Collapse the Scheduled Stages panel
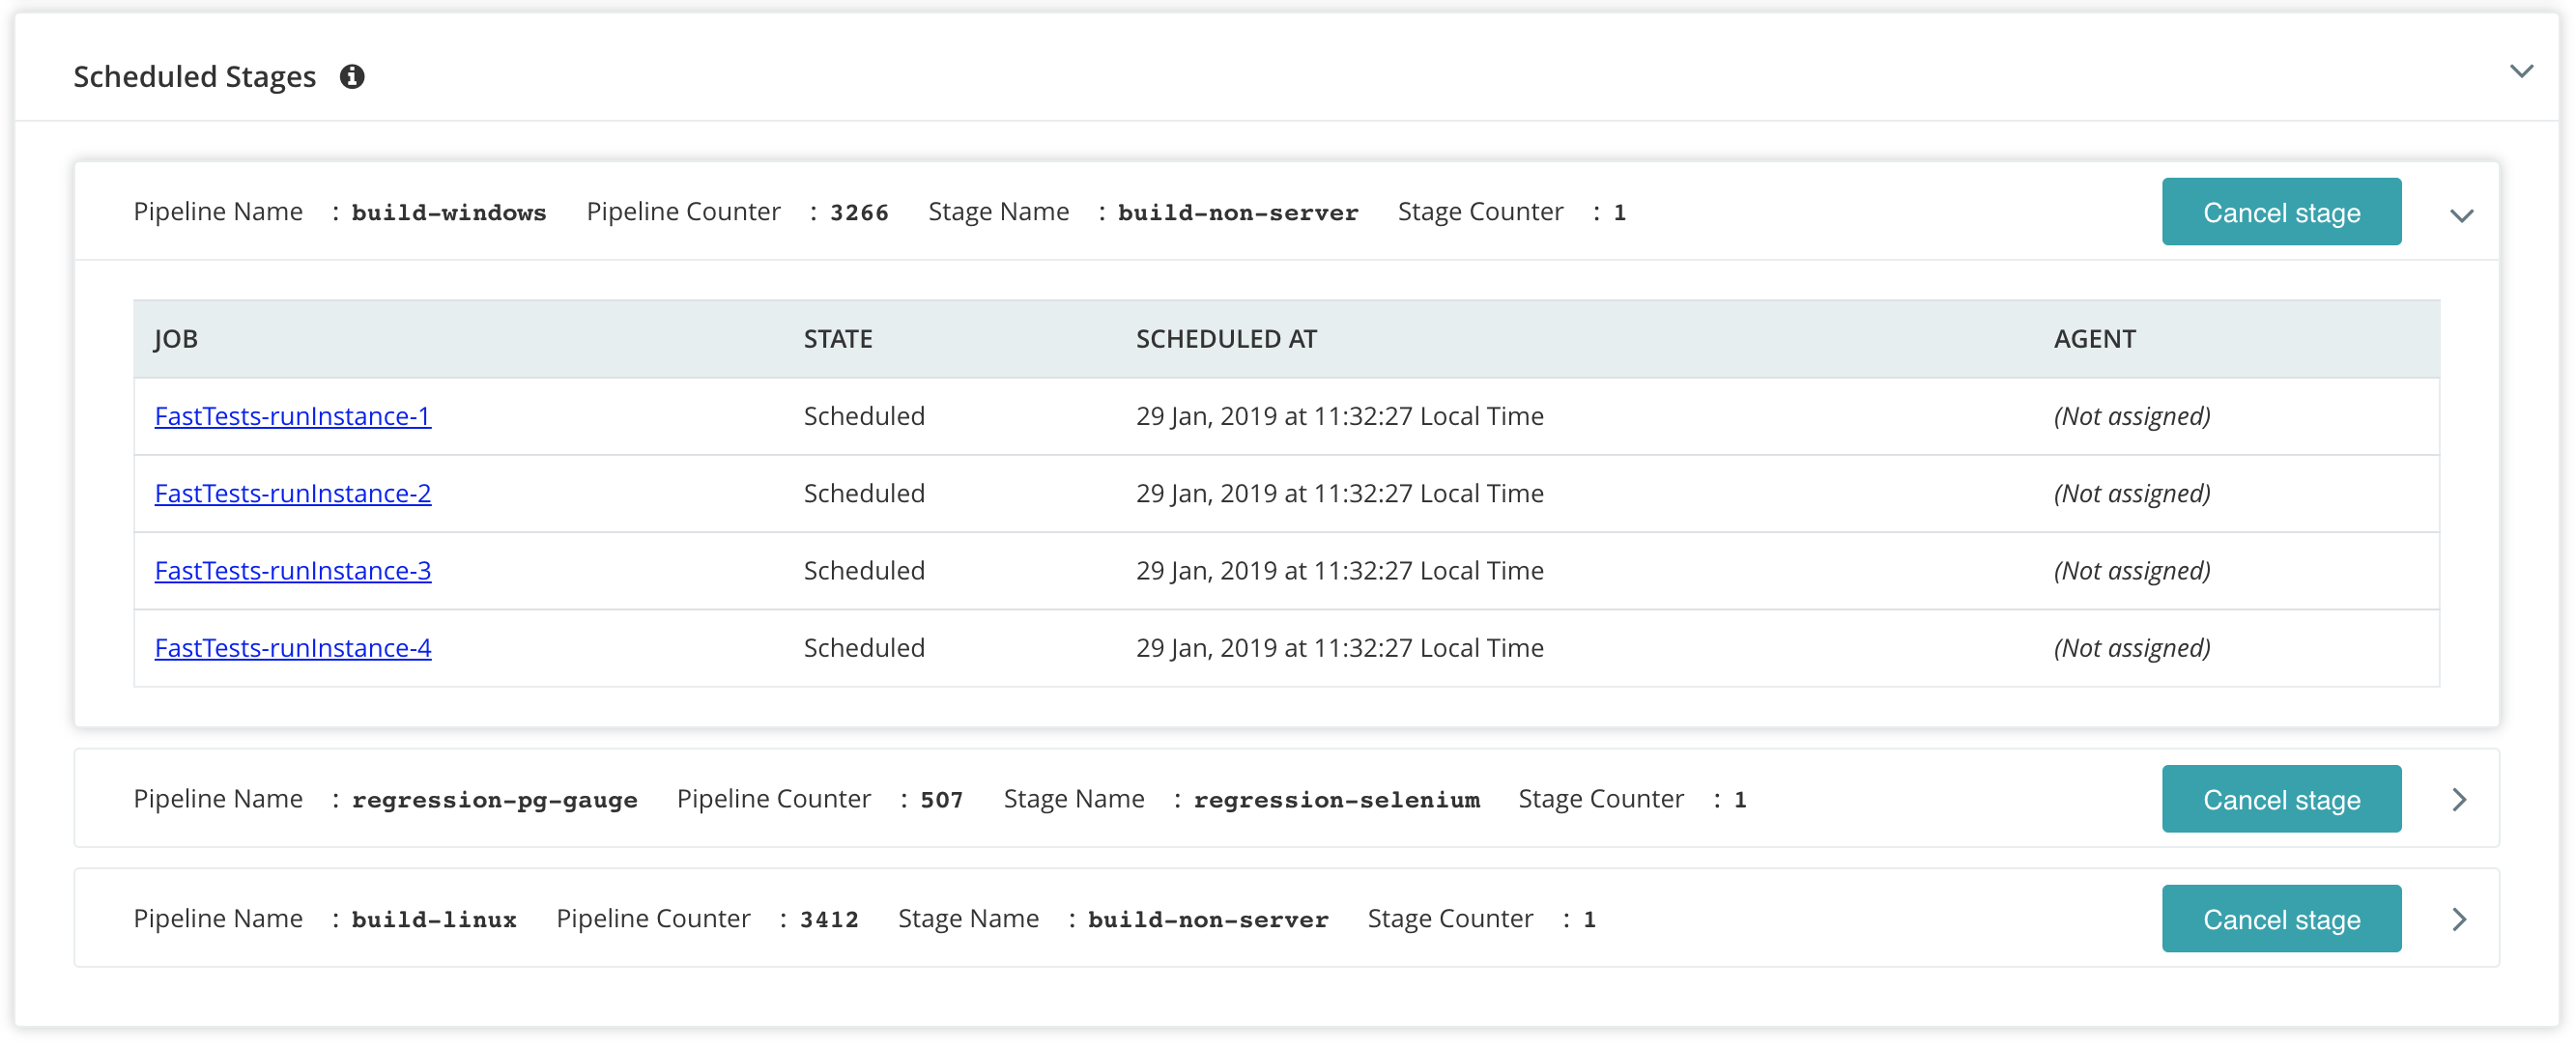The width and height of the screenshot is (2576, 1047). pos(2521,71)
